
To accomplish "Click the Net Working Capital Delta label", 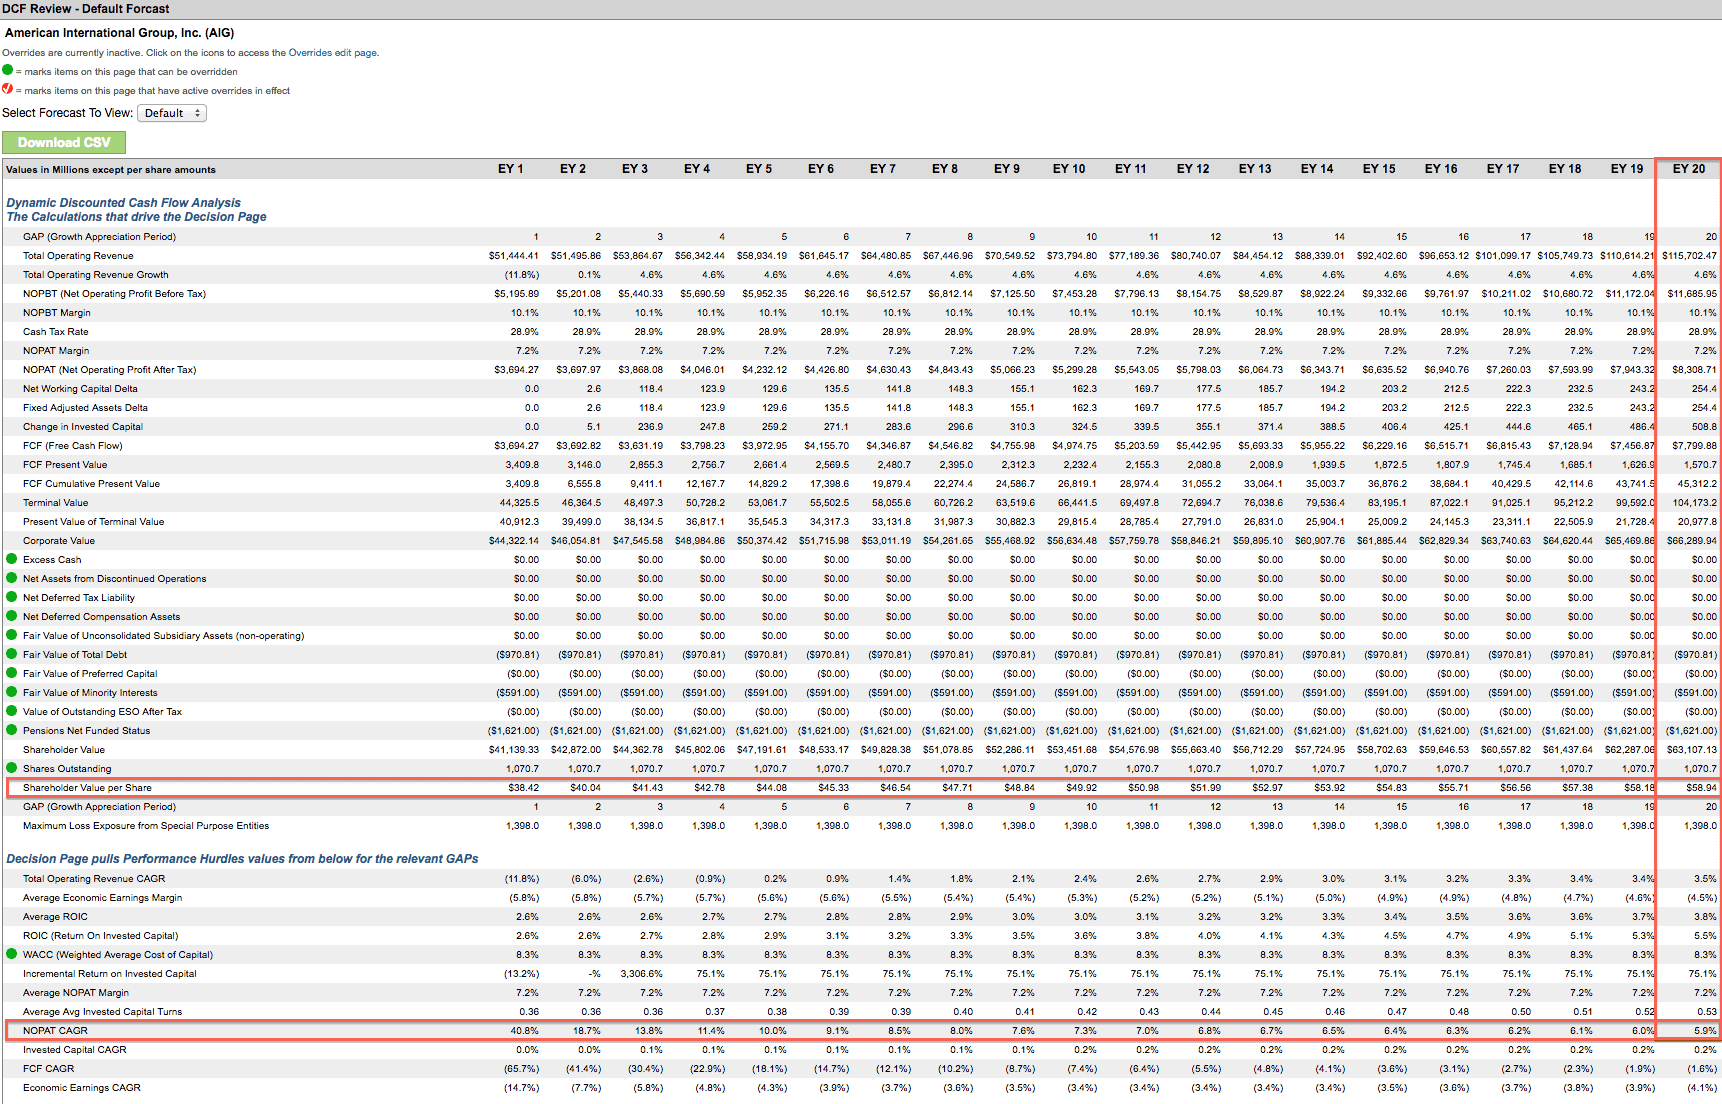I will 80,389.
